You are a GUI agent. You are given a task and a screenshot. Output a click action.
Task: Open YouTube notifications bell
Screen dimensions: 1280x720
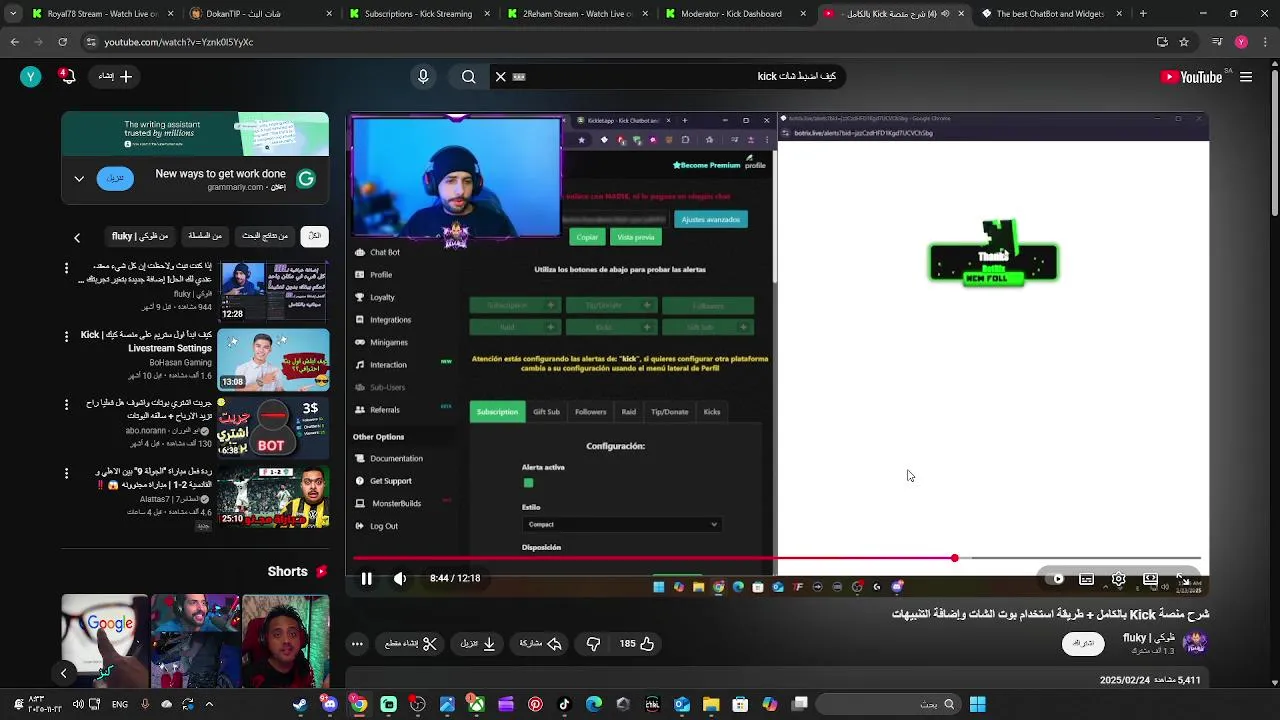pos(67,76)
